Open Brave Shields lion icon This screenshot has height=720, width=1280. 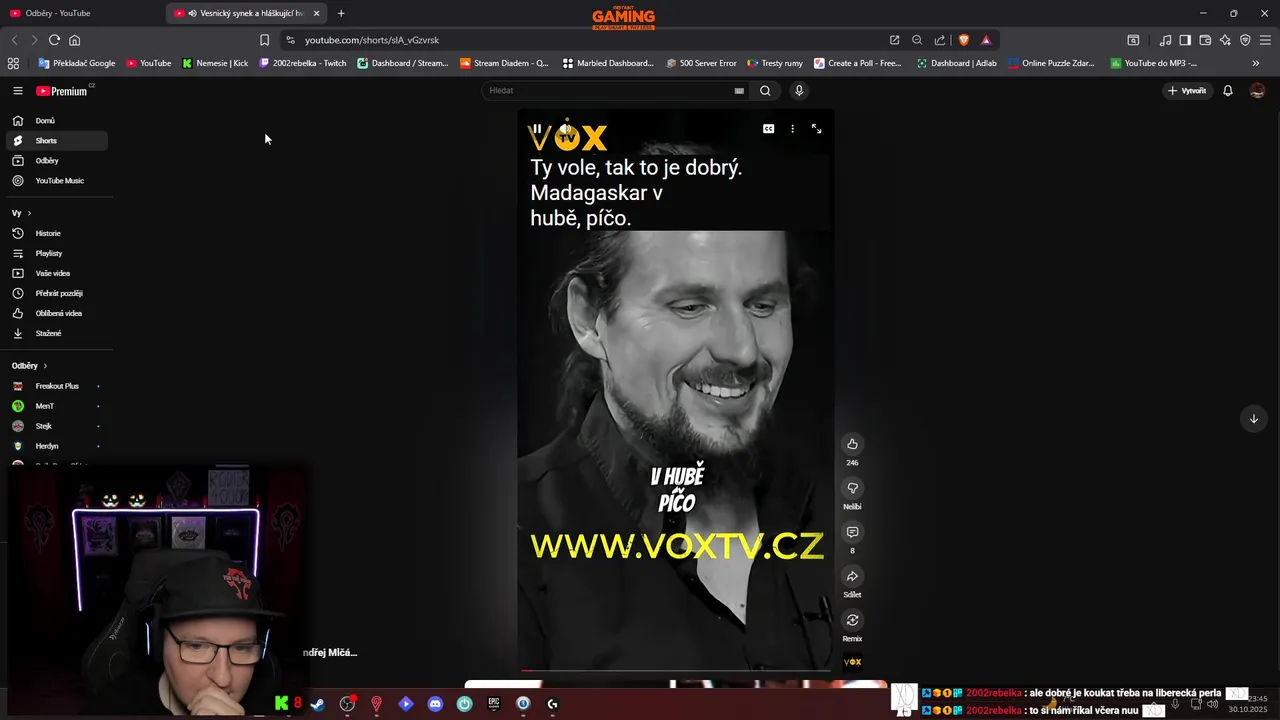point(964,40)
